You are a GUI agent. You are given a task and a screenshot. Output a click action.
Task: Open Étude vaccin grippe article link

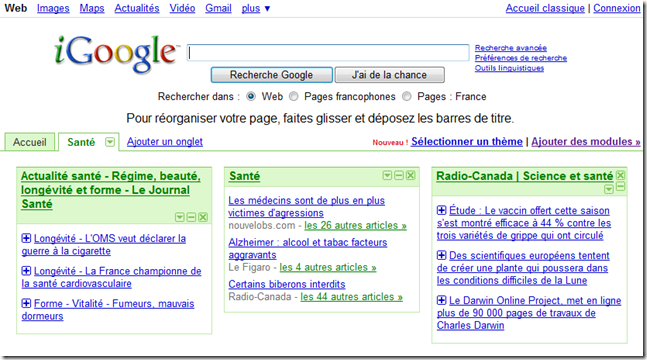coord(524,223)
